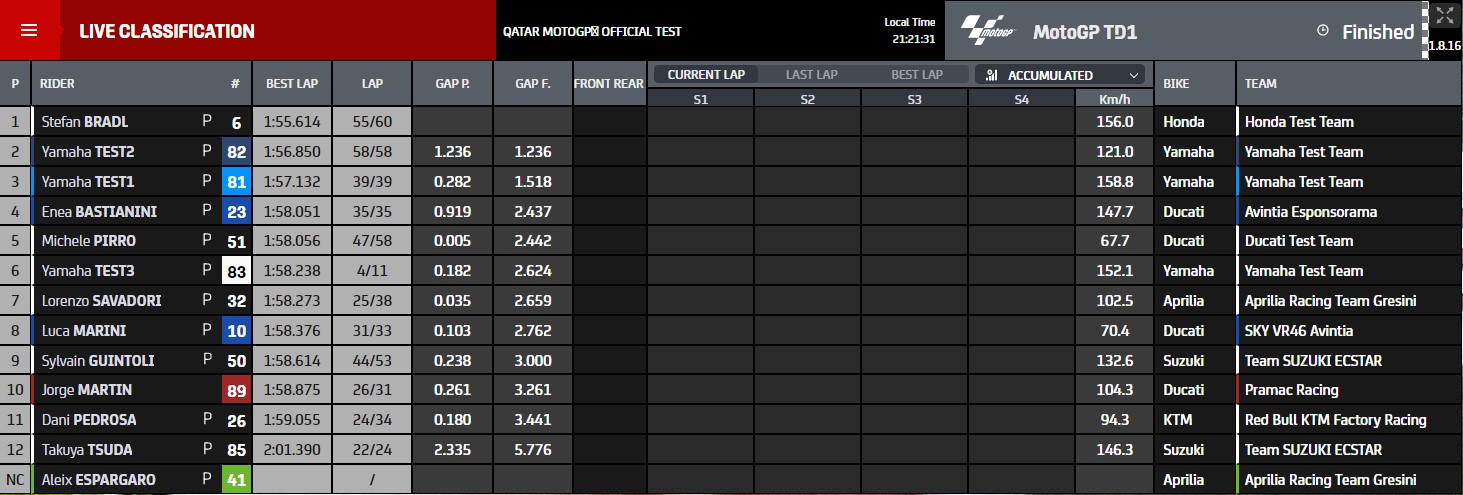The height and width of the screenshot is (495, 1463).
Task: Select rider Sylvain GUINTOLI
Action: (x=98, y=360)
